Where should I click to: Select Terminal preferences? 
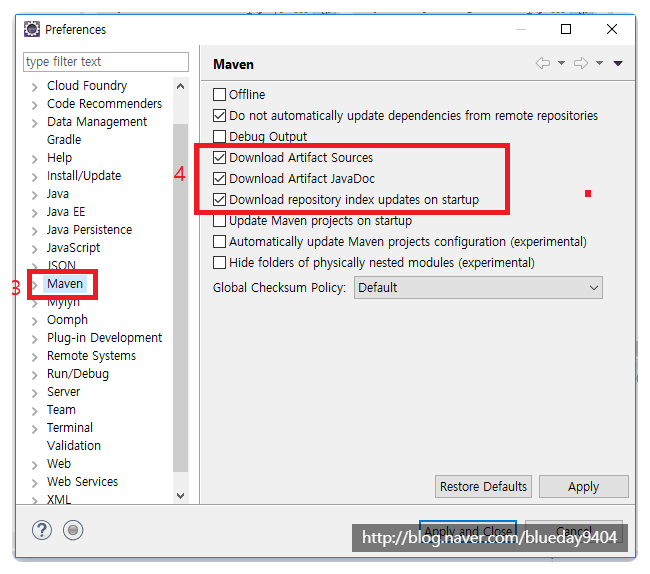point(70,428)
